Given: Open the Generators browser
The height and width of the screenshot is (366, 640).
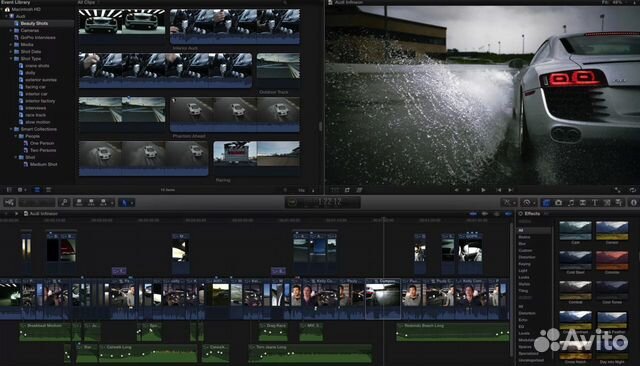Looking at the screenshot, I should [x=607, y=202].
